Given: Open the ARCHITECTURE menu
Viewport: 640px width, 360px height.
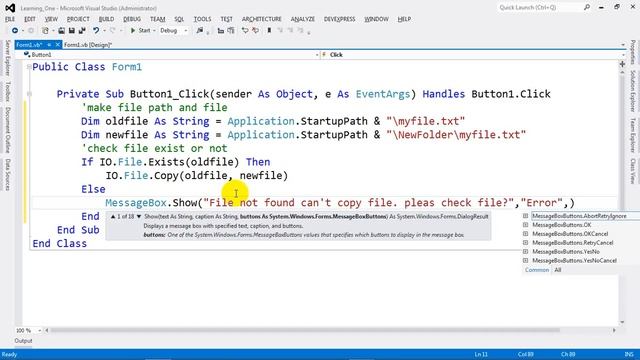Looking at the screenshot, I should (262, 19).
